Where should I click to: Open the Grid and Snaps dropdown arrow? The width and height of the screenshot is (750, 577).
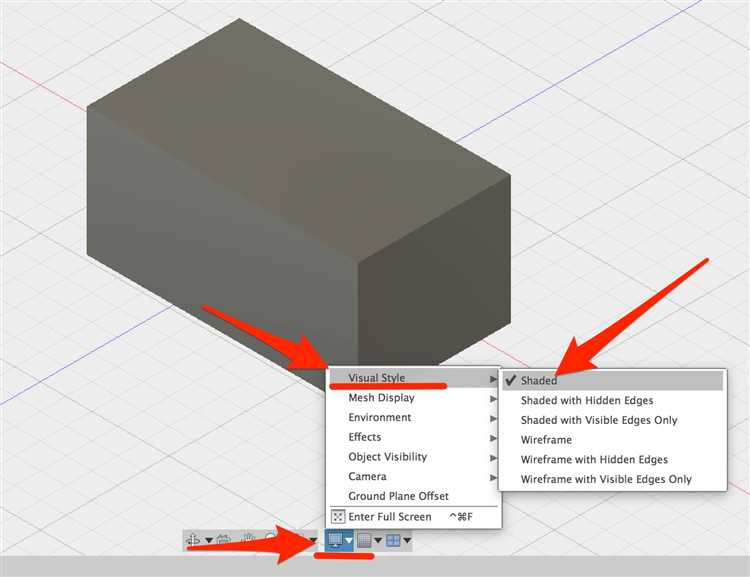click(x=378, y=541)
